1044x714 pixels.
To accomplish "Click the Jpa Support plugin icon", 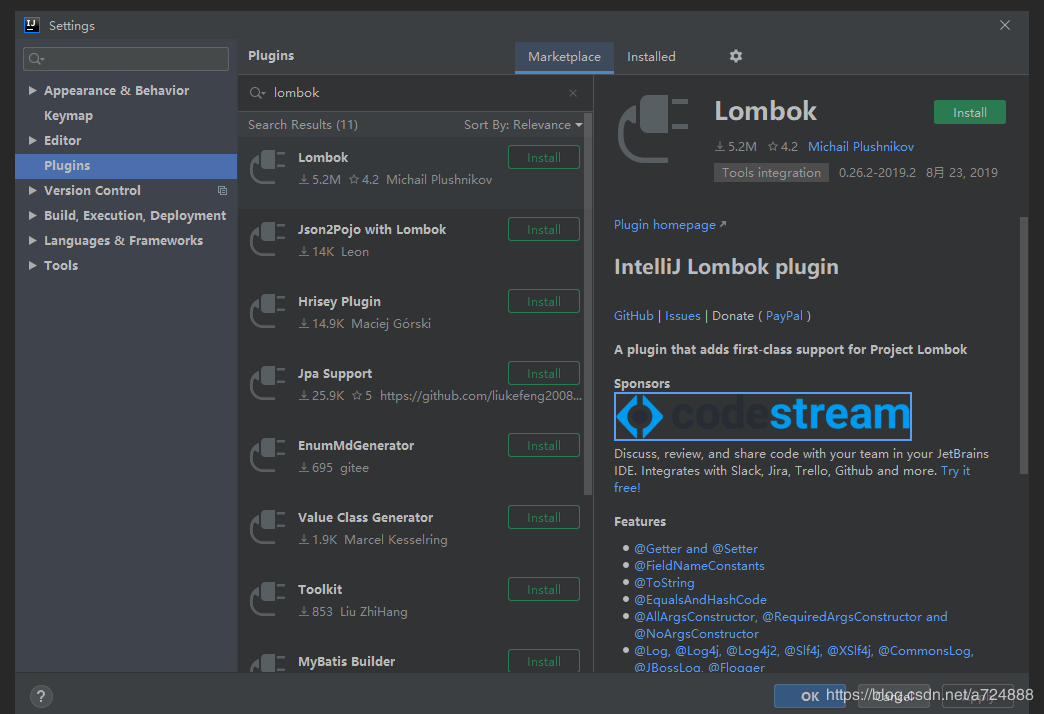I will 268,383.
